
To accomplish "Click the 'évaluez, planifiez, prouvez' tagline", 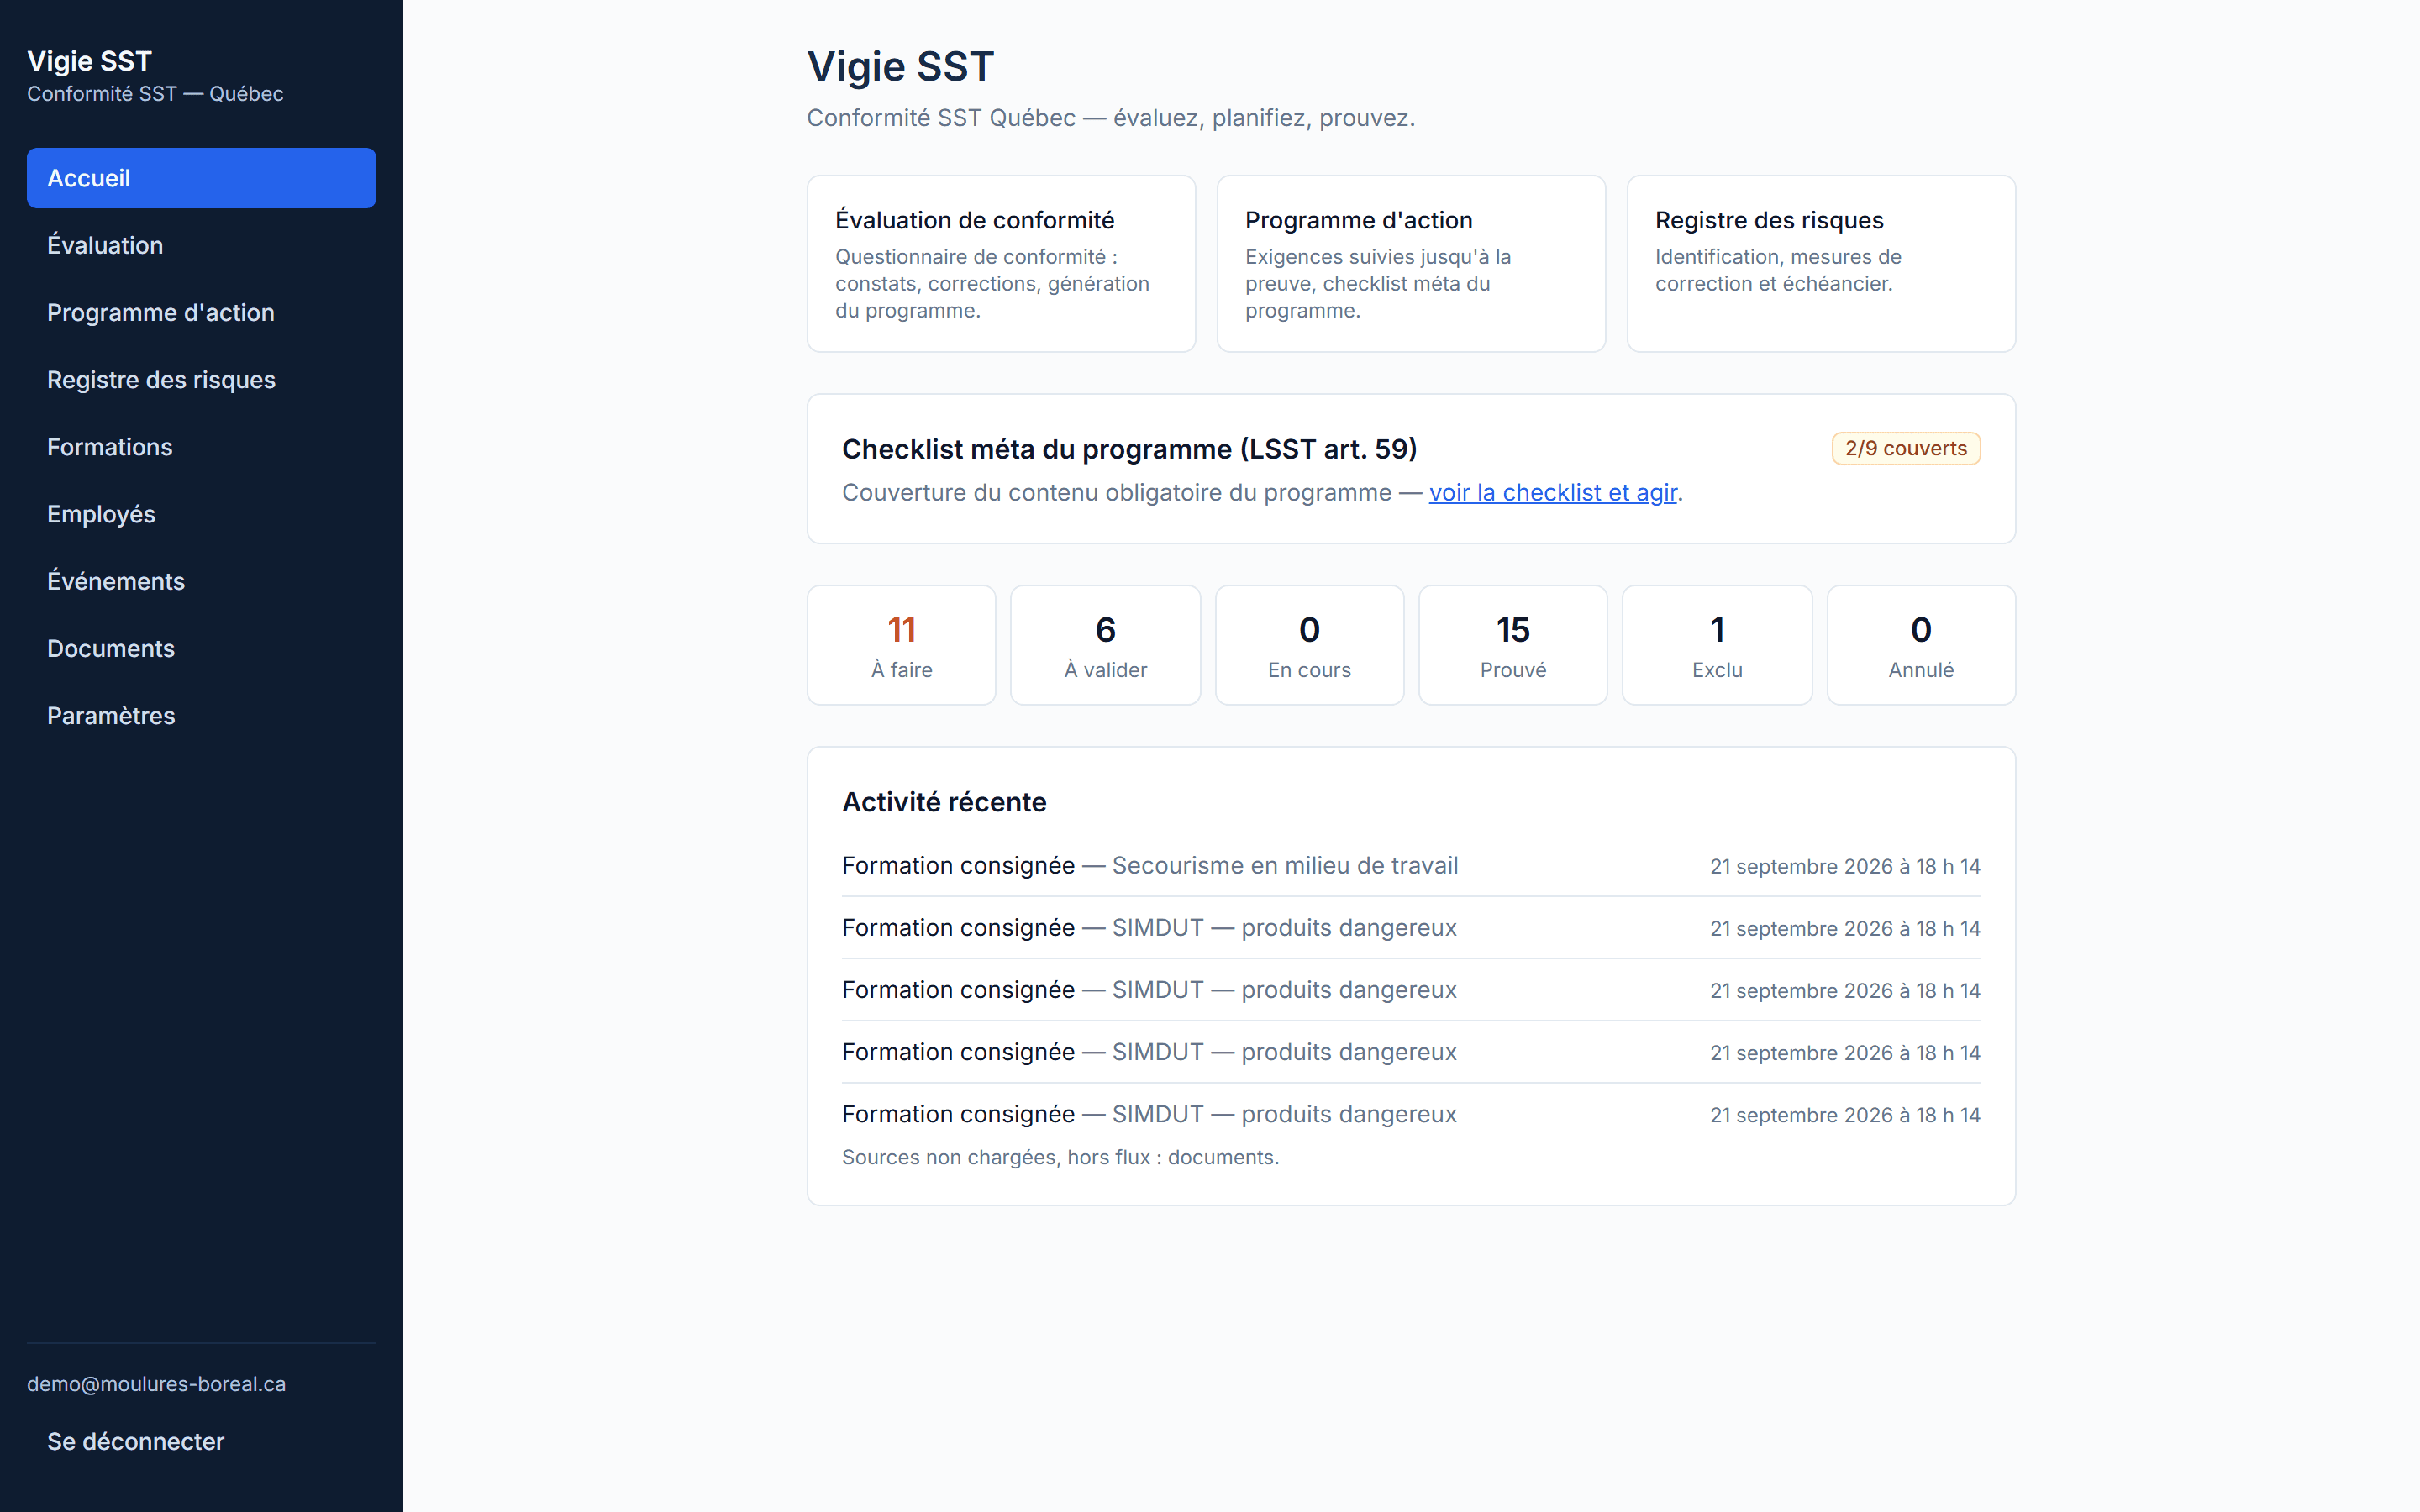I will 1264,118.
